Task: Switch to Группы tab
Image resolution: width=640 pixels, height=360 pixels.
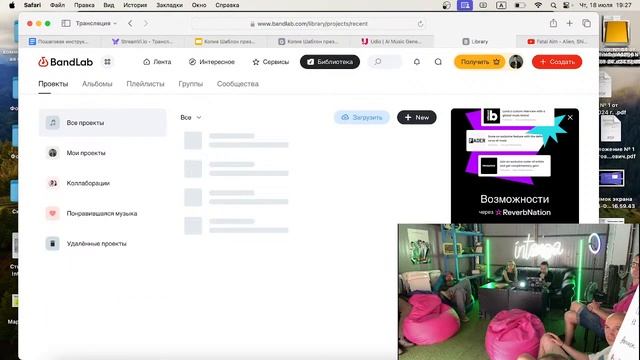Action: 191,84
